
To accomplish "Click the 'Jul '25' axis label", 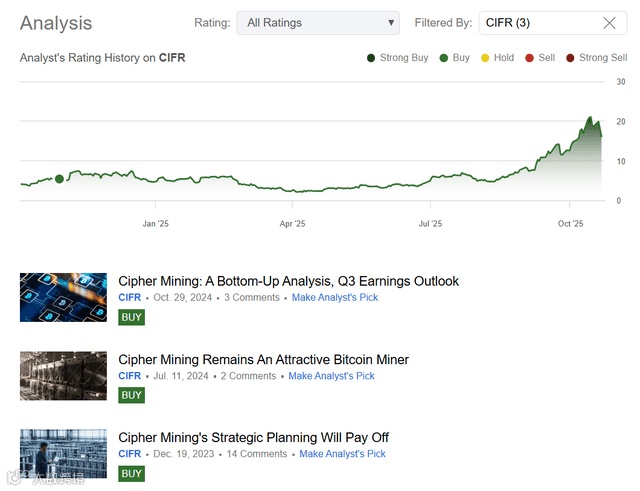I will point(430,224).
